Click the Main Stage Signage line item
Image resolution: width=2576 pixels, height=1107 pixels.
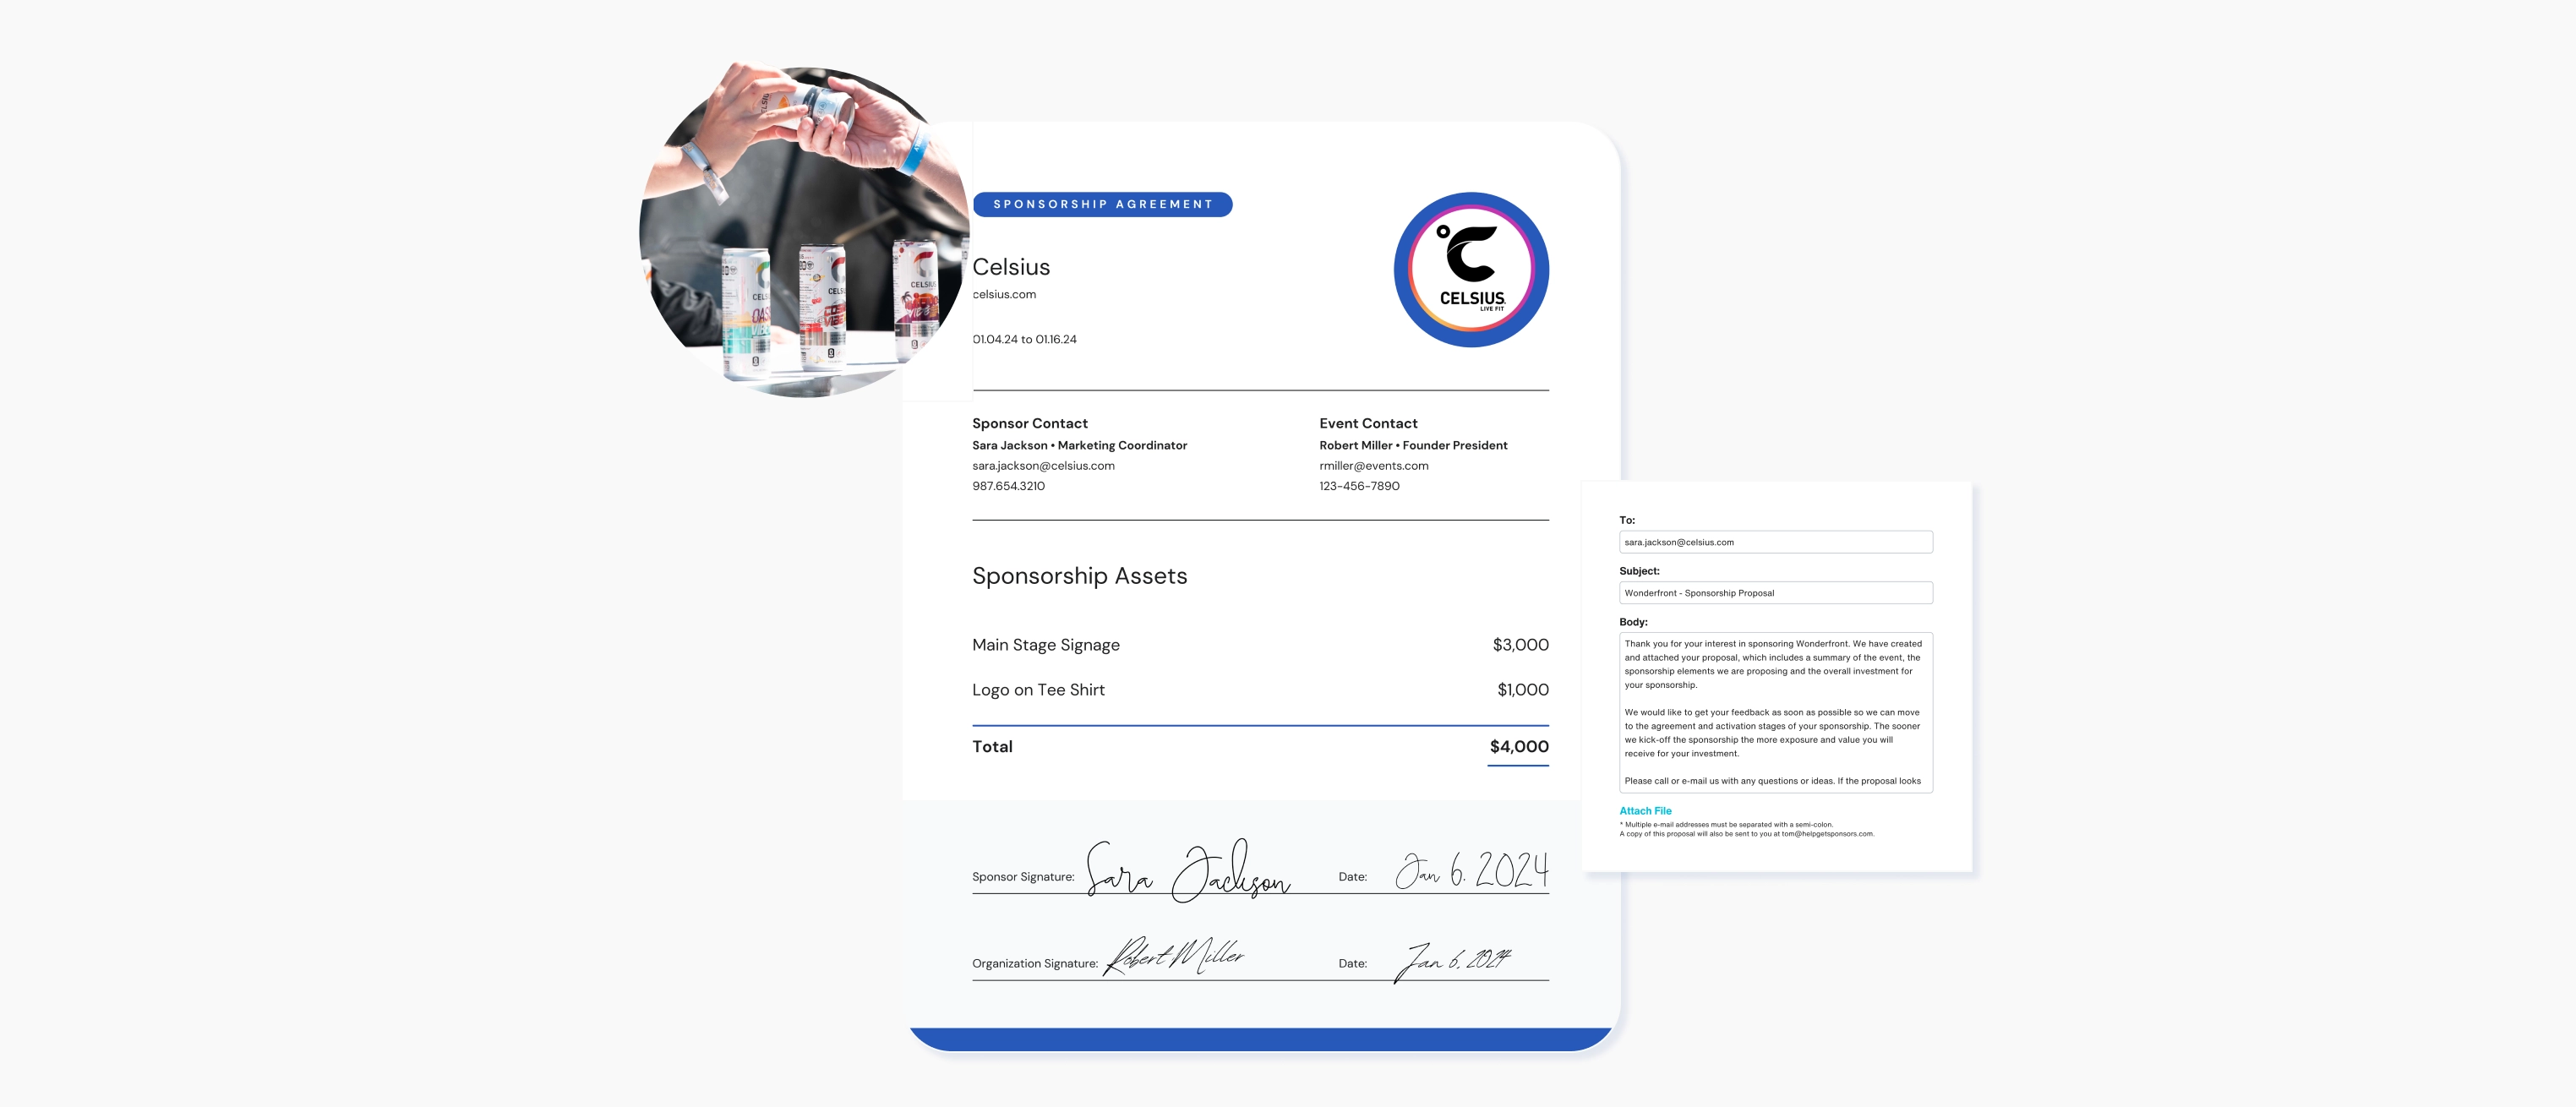[x=1046, y=645]
